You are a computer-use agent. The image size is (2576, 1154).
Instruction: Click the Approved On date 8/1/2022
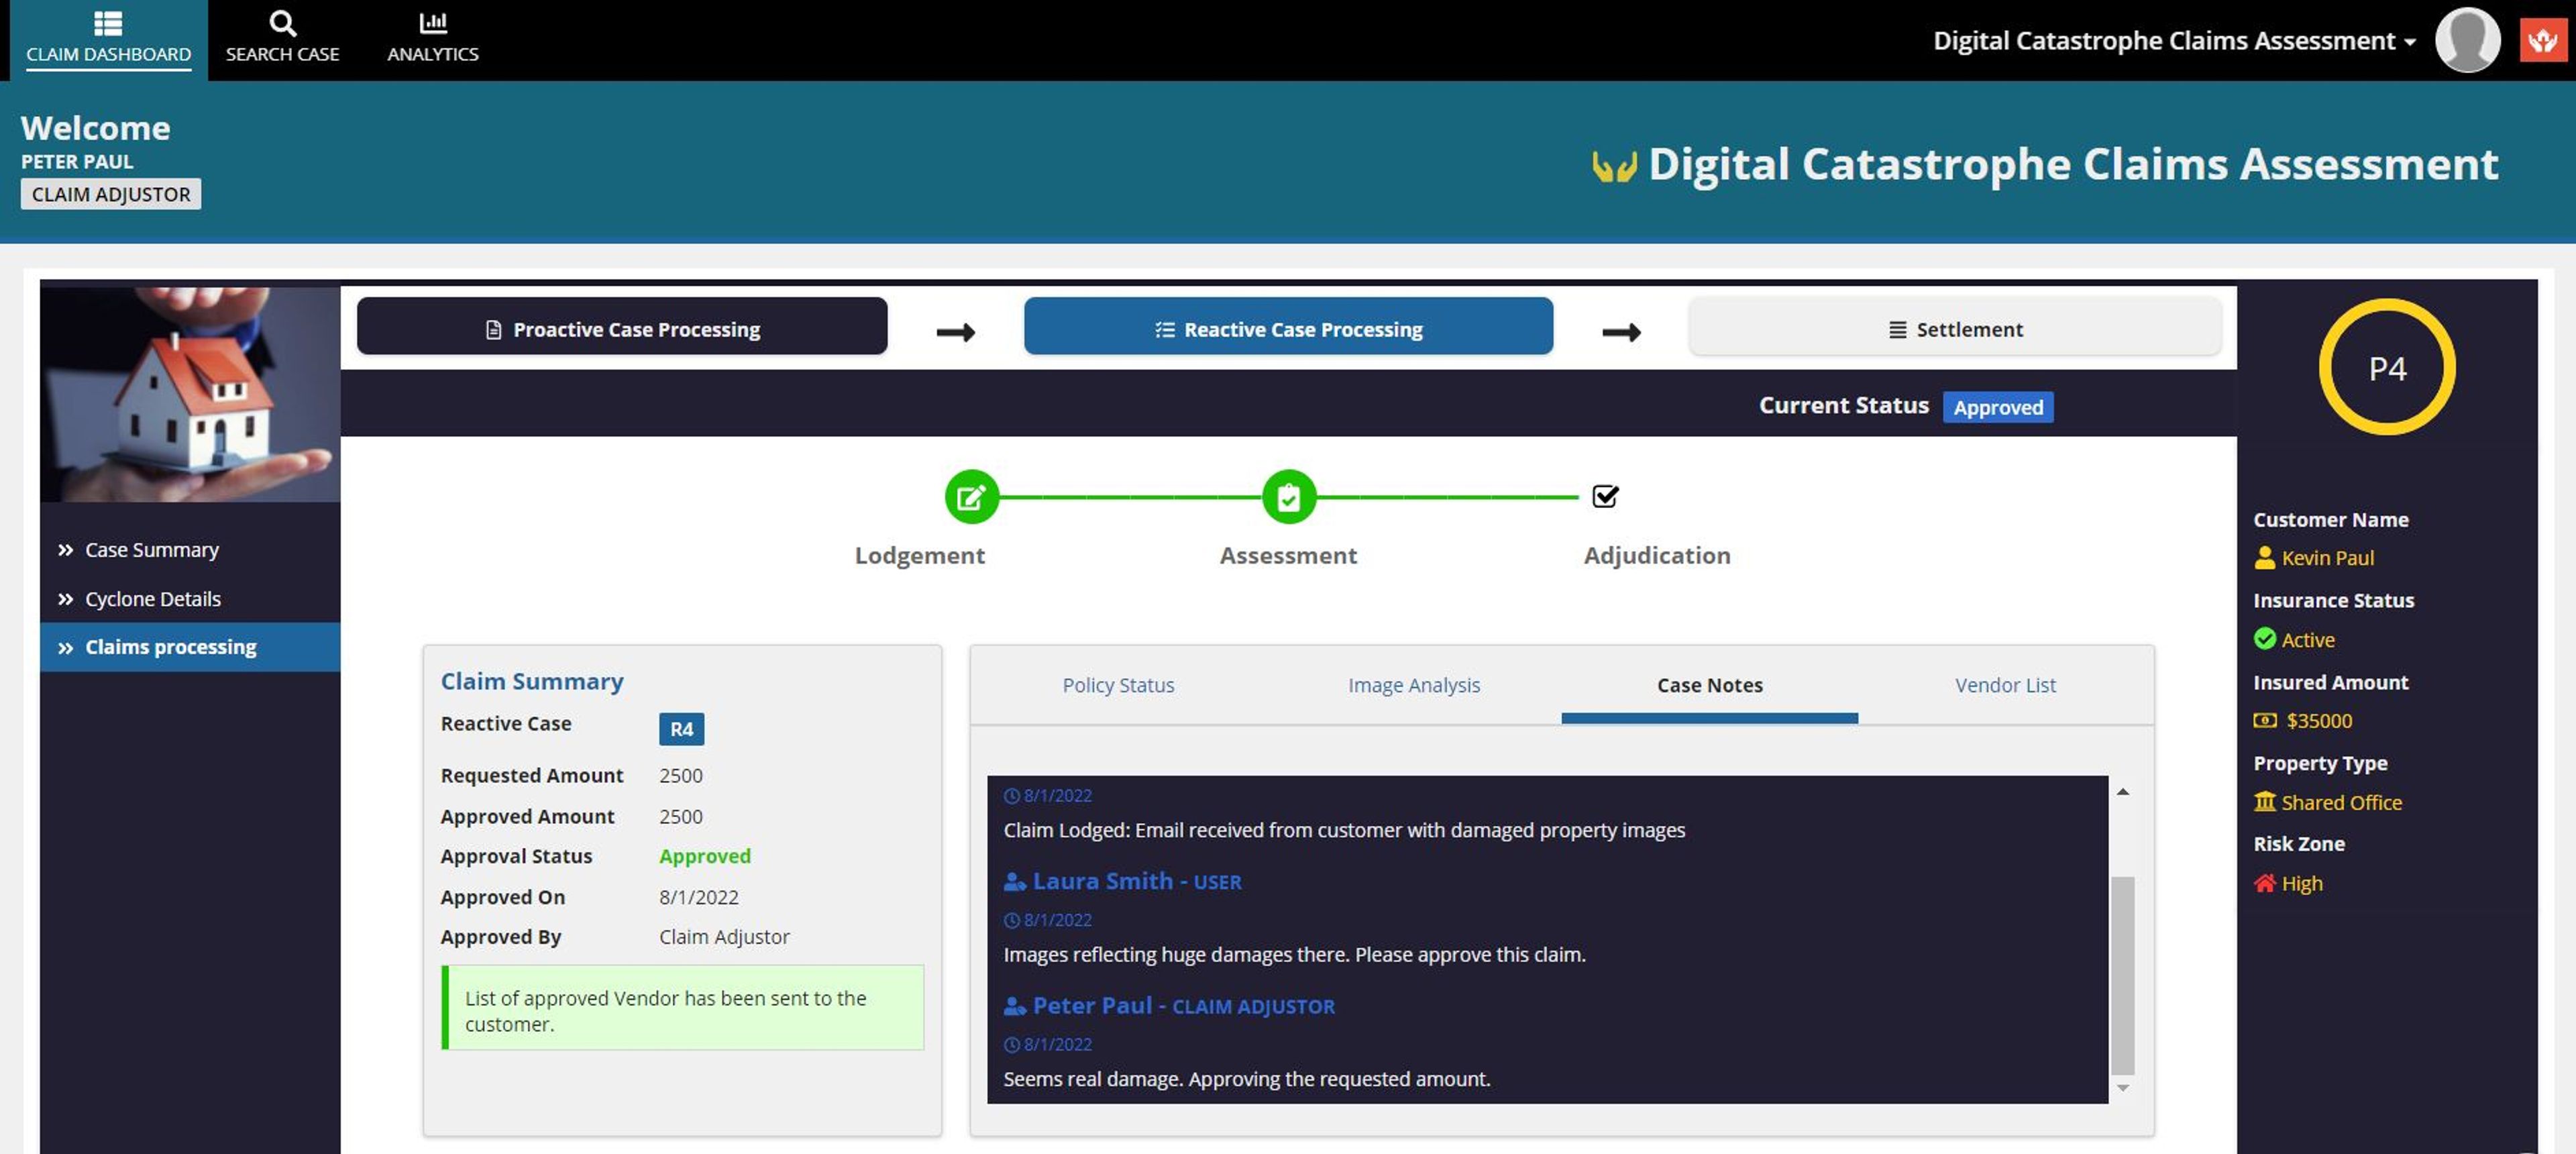tap(698, 897)
